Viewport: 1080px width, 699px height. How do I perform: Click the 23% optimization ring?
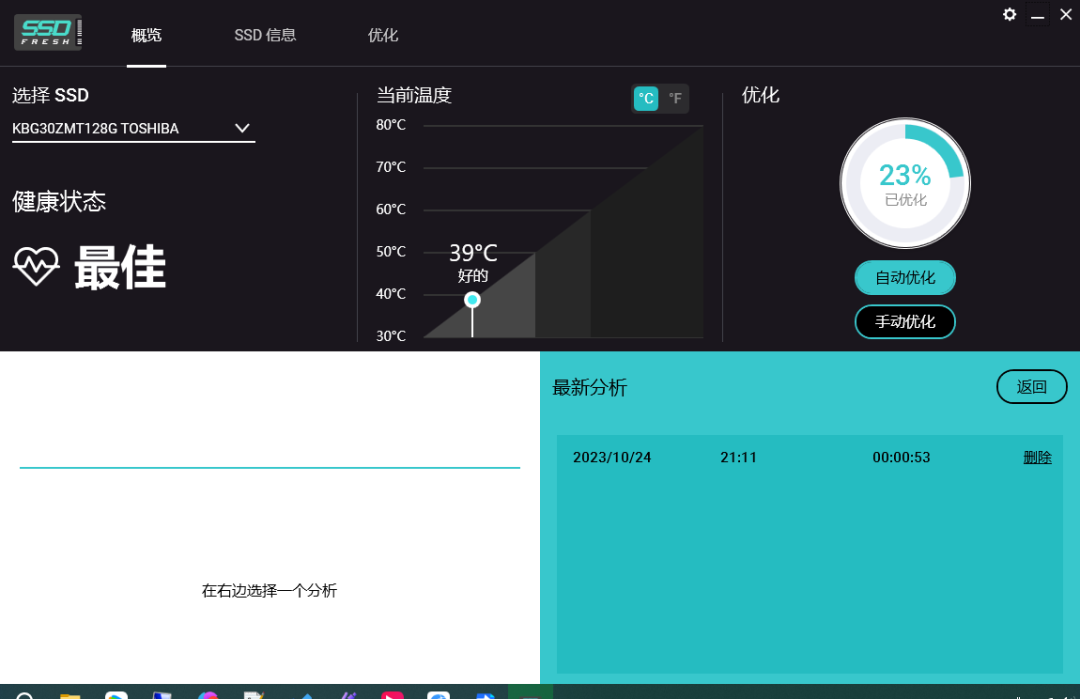[904, 183]
